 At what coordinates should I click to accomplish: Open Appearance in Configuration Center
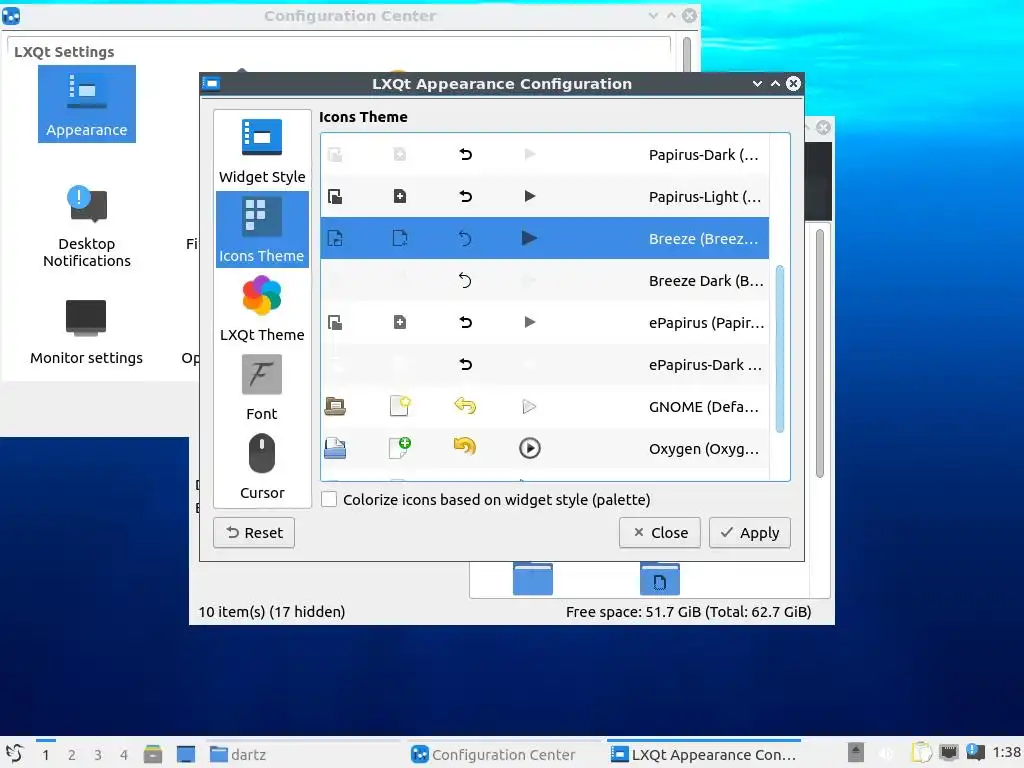(87, 104)
